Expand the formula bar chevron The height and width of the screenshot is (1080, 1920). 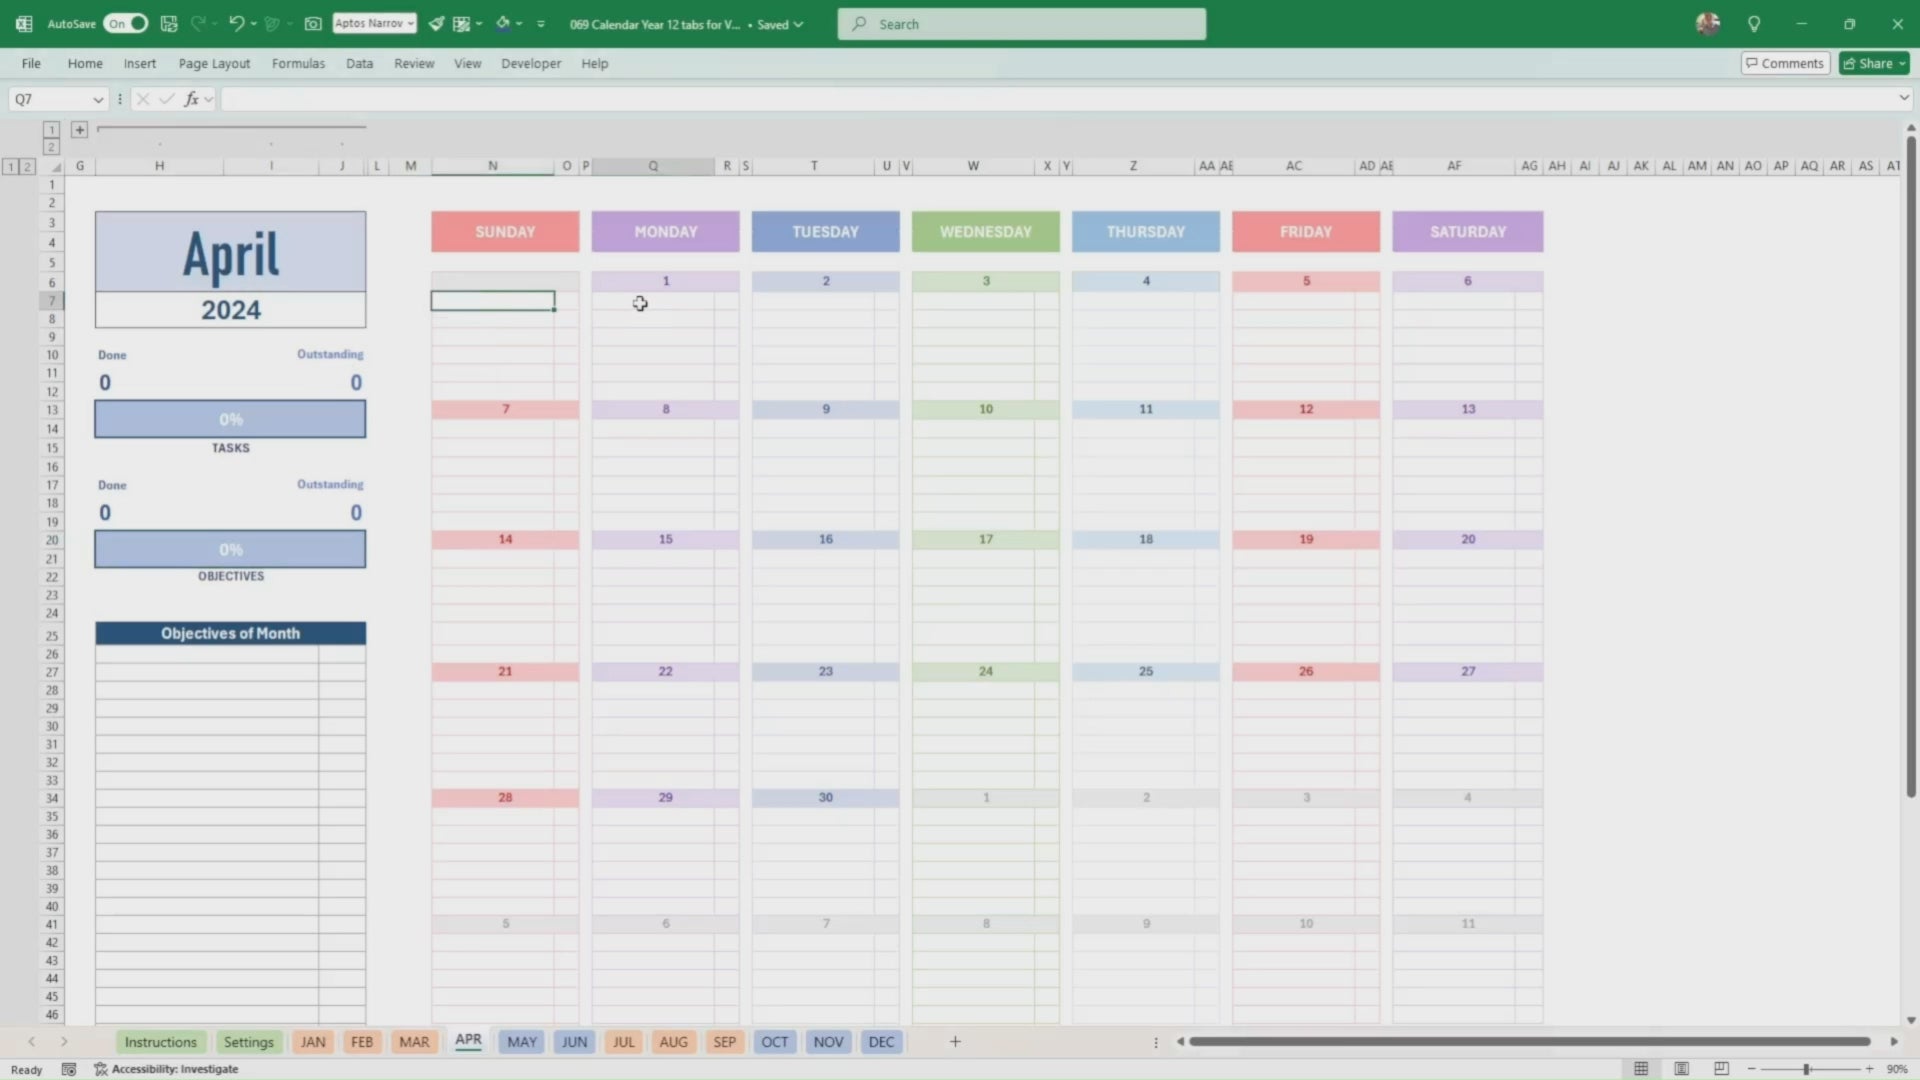click(1903, 98)
